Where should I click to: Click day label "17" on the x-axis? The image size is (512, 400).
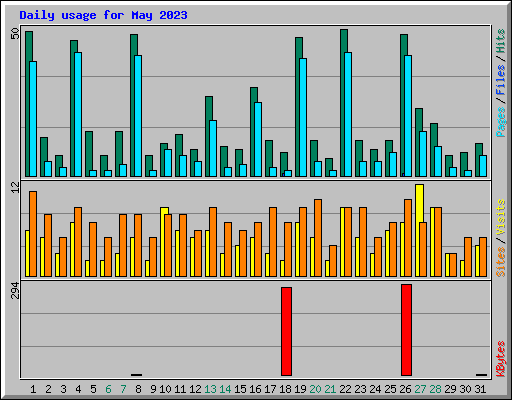coord(270,389)
